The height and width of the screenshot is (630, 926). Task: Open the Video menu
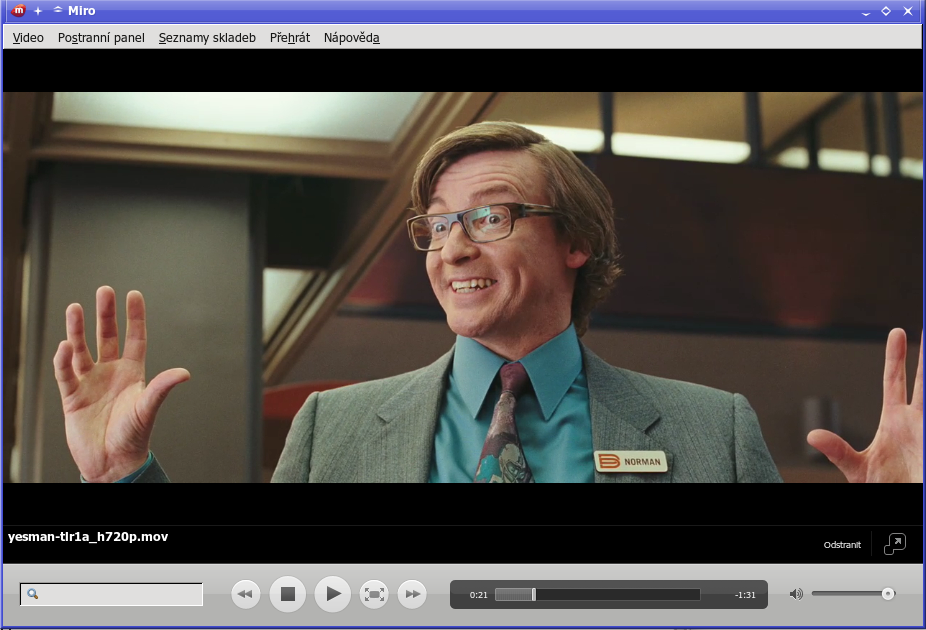(28, 38)
